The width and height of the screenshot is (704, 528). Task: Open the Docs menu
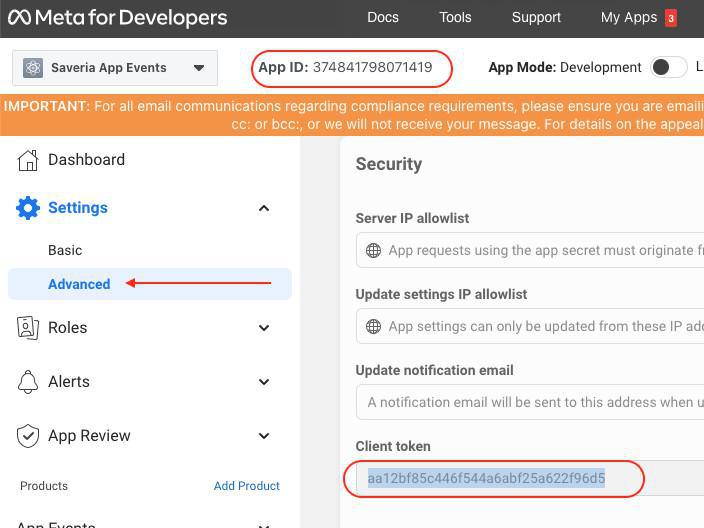(x=383, y=18)
